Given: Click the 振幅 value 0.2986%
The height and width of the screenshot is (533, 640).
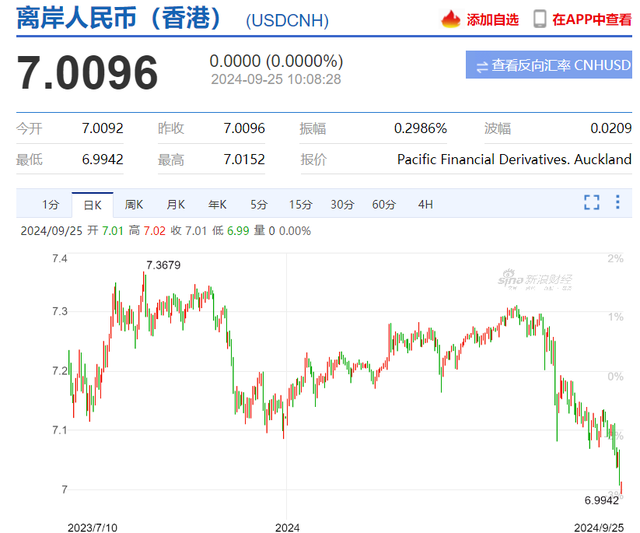Looking at the screenshot, I should 420,129.
